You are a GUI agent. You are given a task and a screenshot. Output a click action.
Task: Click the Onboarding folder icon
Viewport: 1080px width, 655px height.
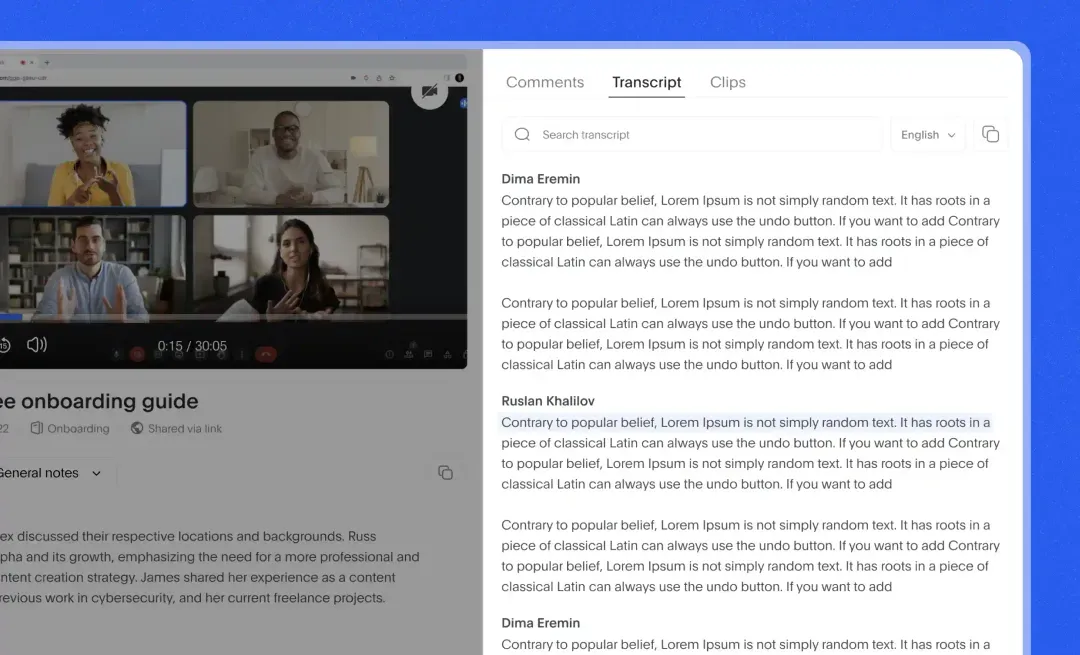[x=37, y=428]
